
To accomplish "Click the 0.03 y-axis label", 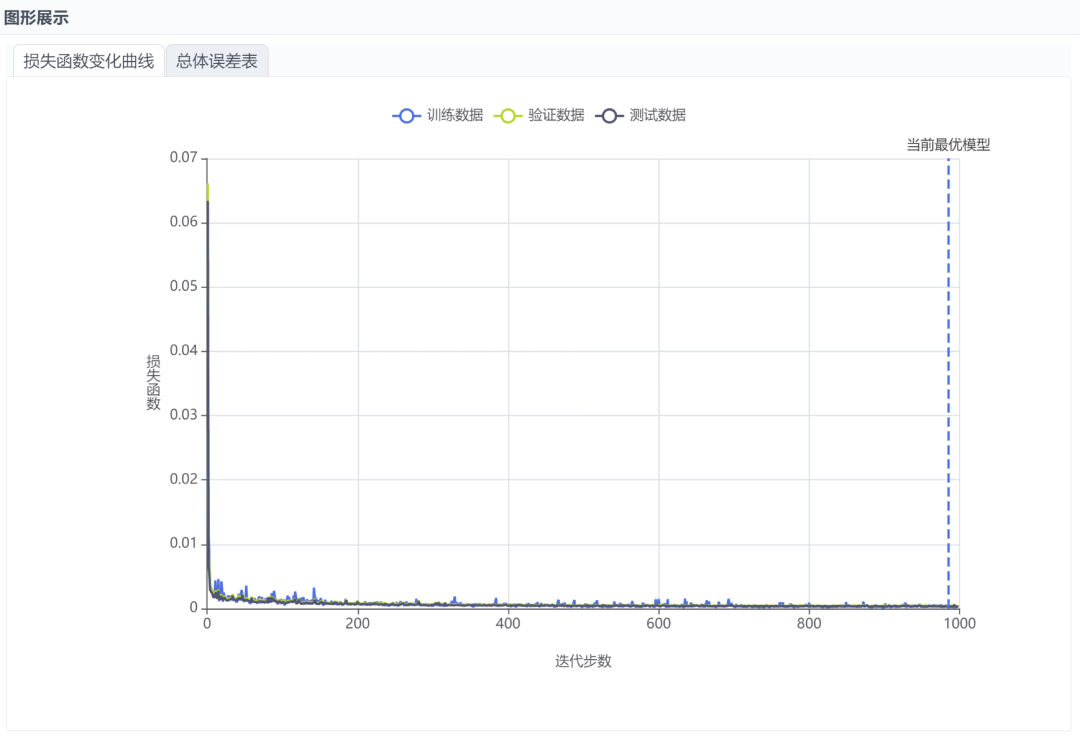I will pos(184,415).
